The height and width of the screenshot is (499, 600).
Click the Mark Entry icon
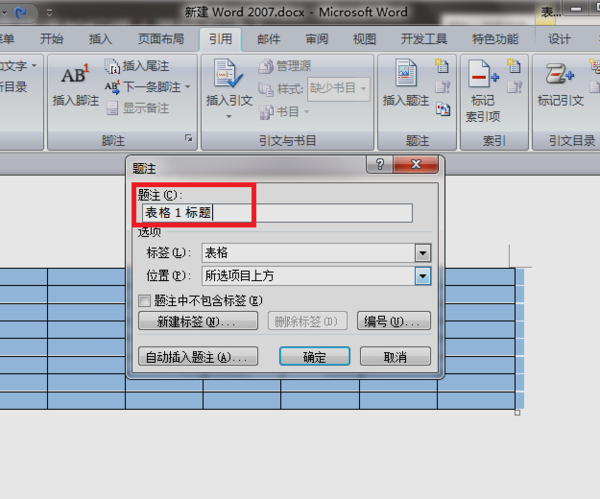coord(483,73)
